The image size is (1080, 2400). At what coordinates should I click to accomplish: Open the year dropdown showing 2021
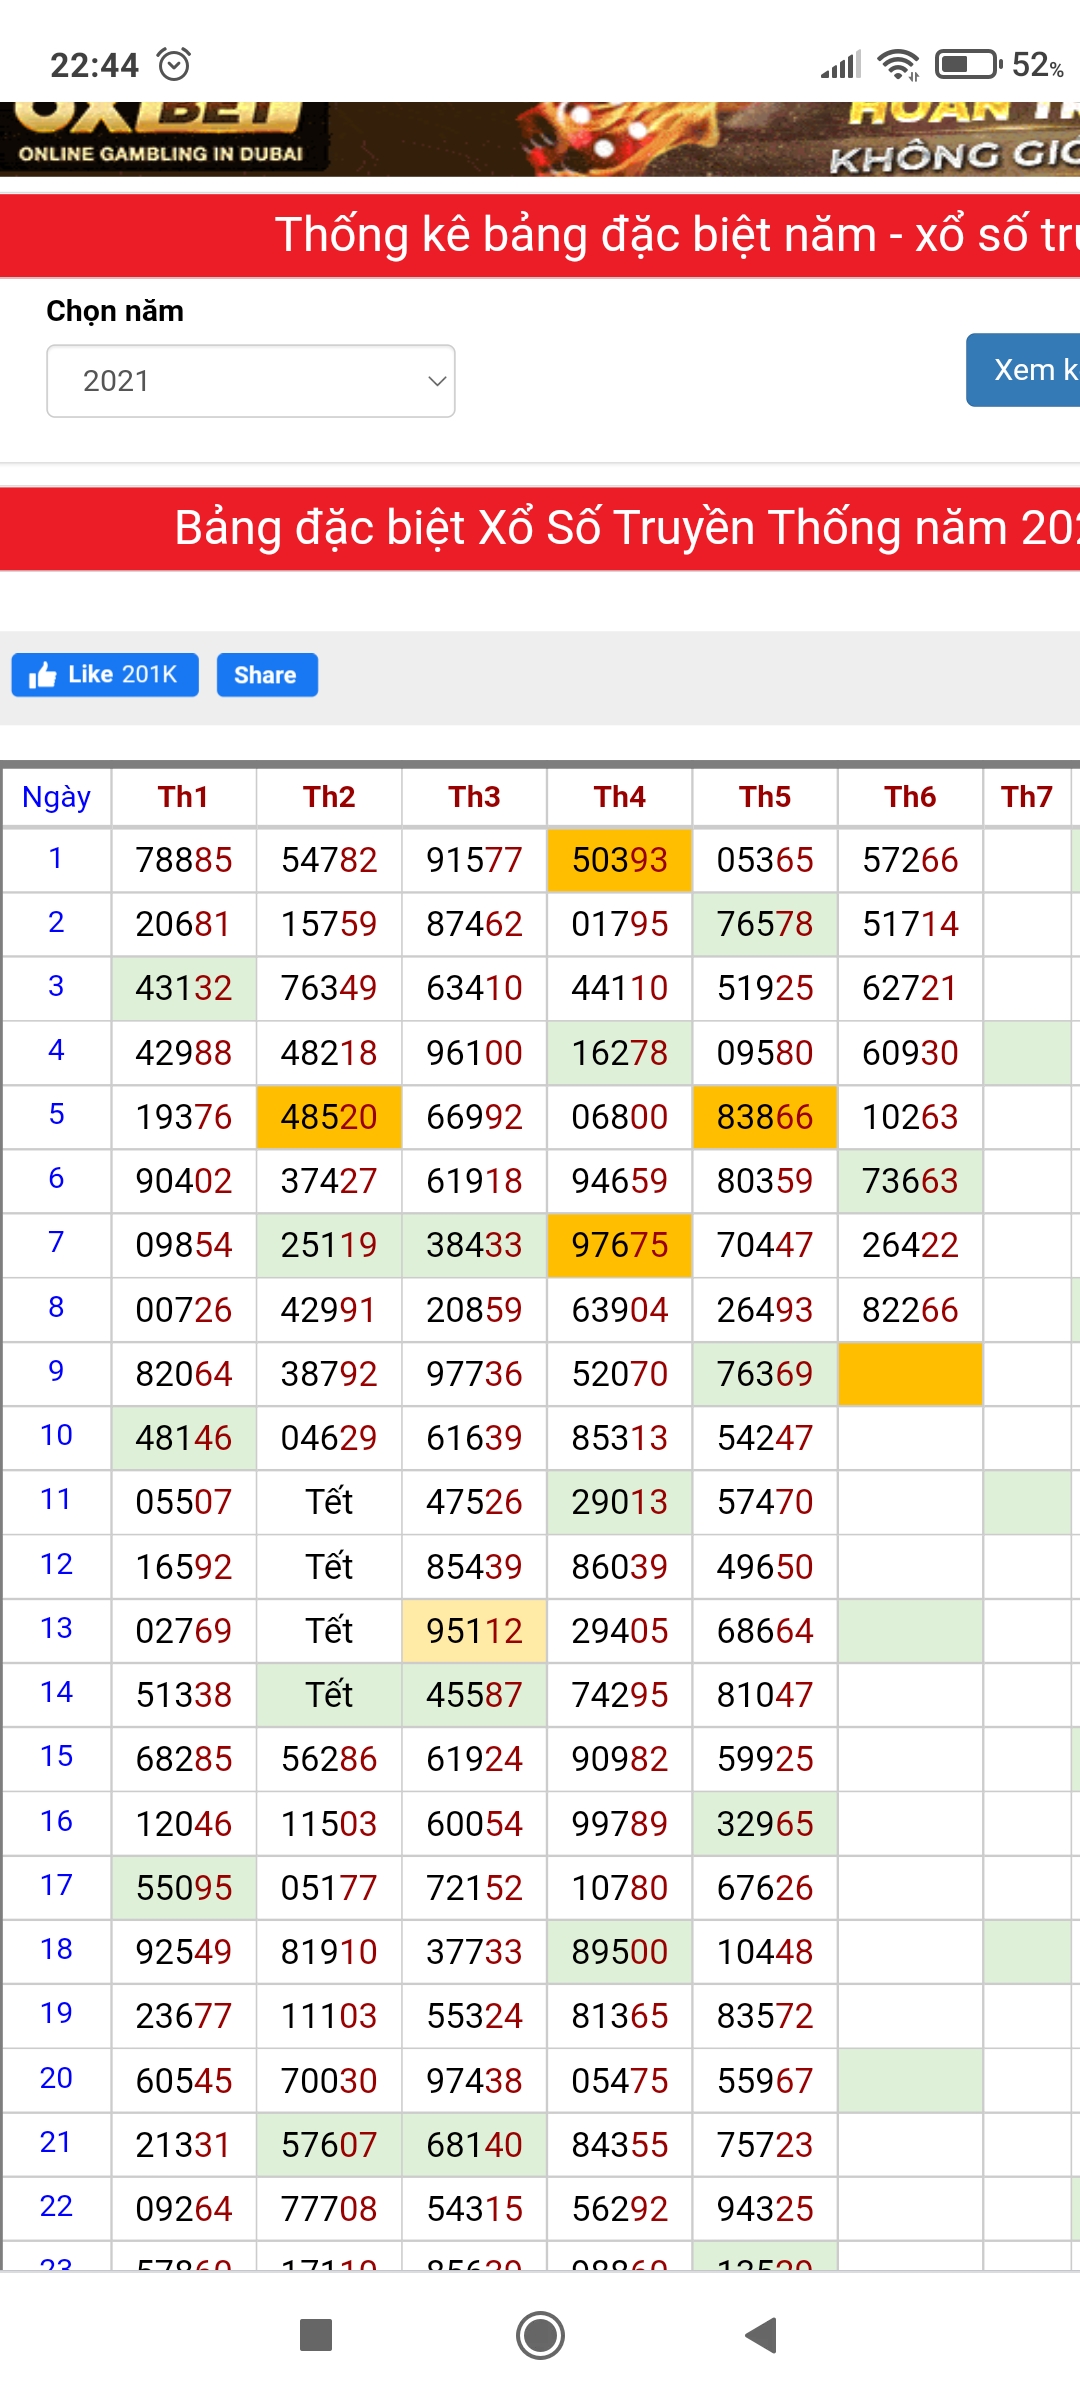click(251, 381)
